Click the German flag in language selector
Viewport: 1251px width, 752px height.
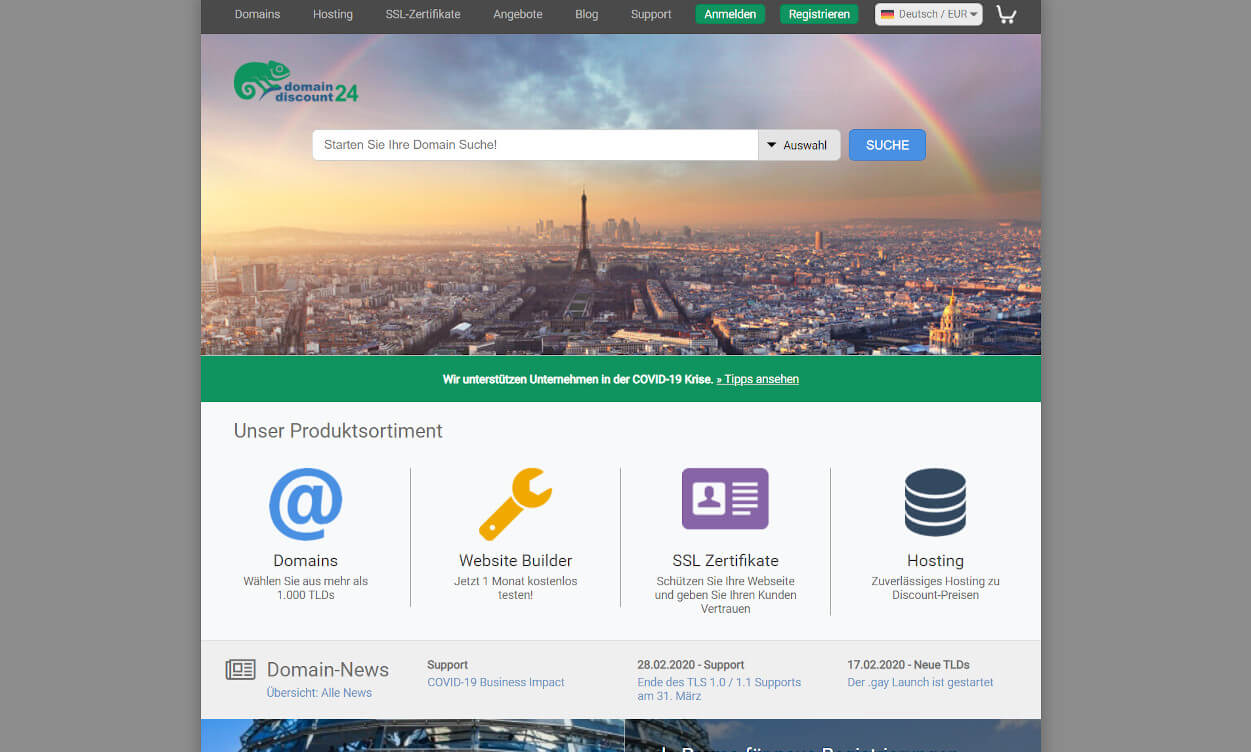pyautogui.click(x=887, y=15)
